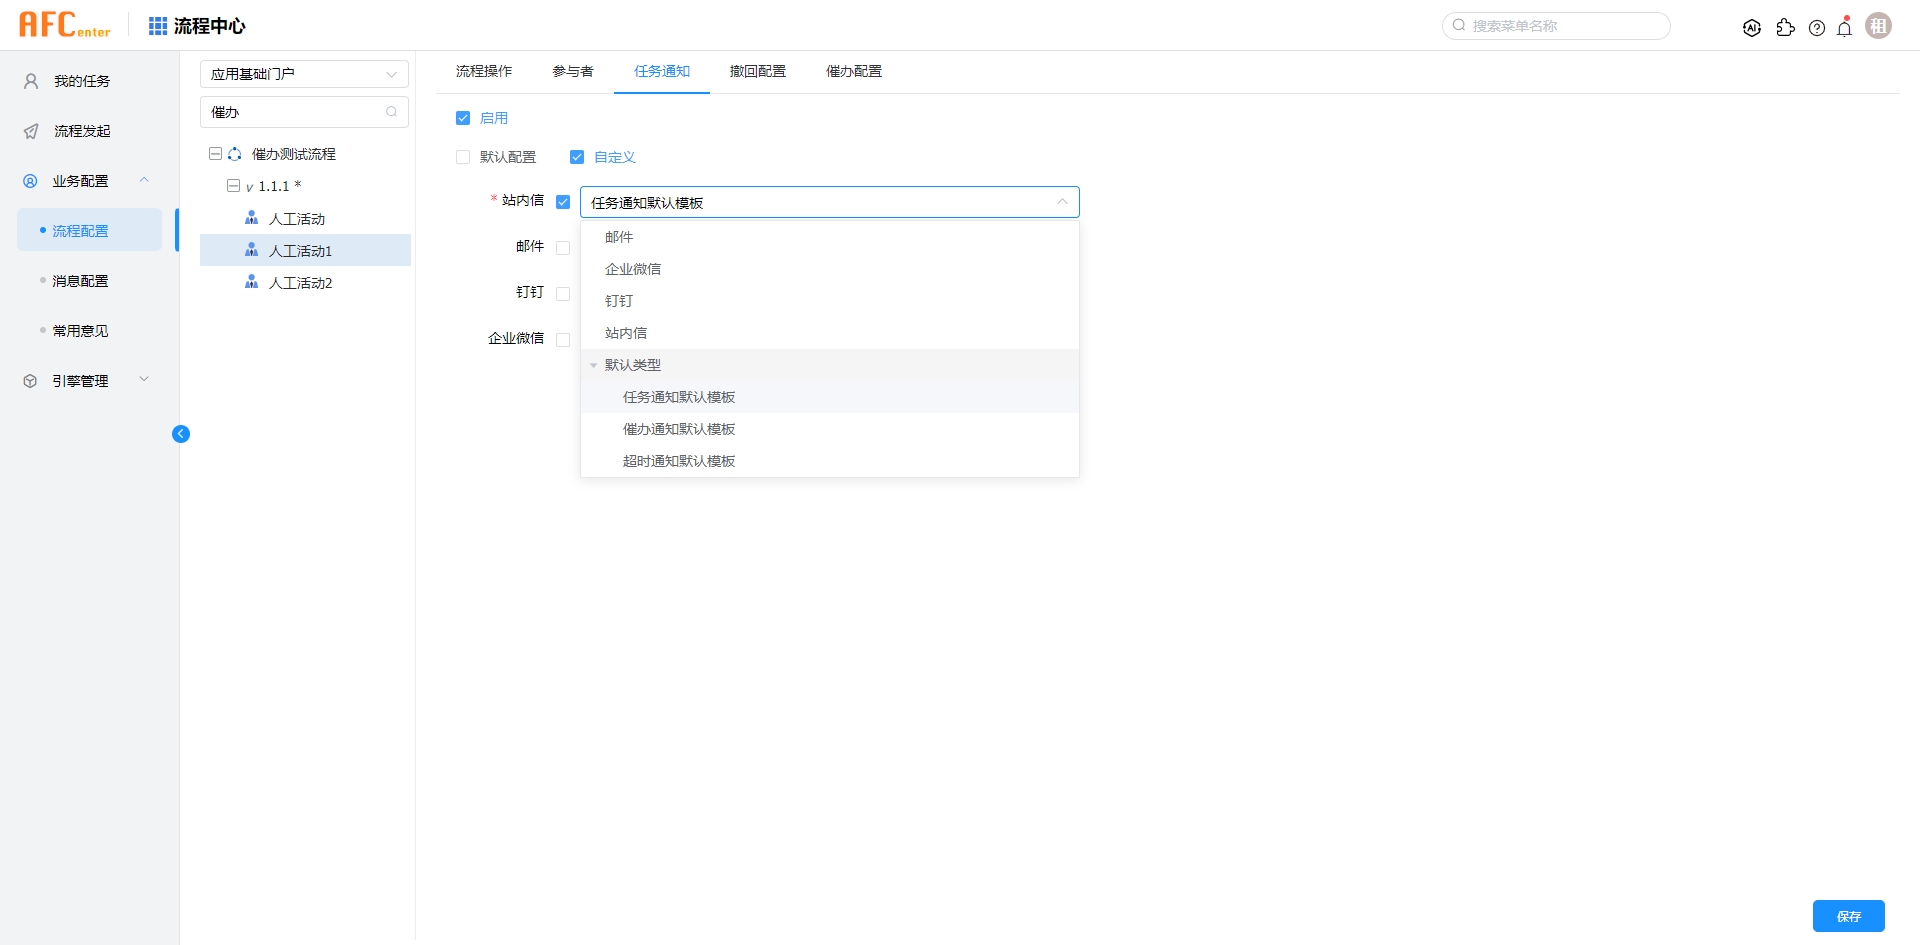Open the help question mark icon
This screenshot has height=945, width=1920.
[1817, 28]
